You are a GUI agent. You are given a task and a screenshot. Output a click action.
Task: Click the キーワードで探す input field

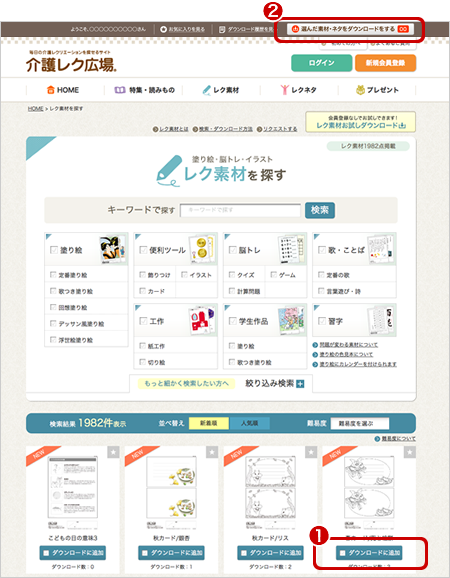click(x=240, y=210)
